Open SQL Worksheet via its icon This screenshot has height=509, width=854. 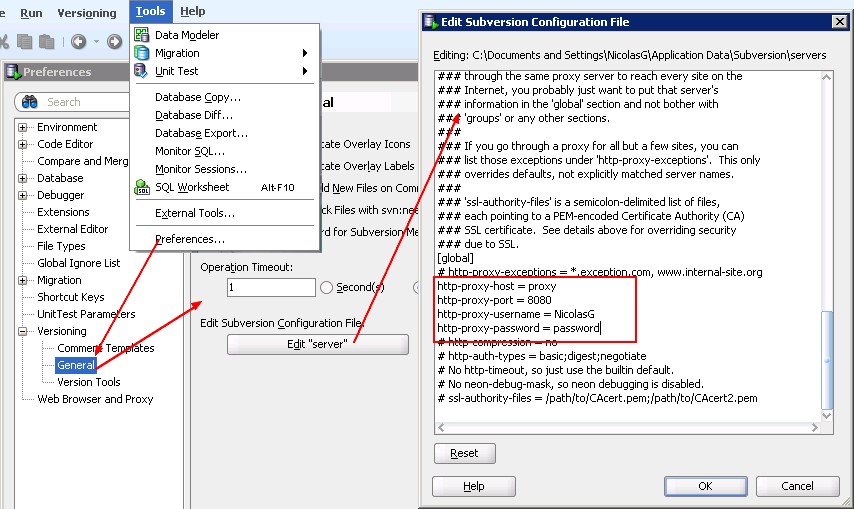[x=142, y=187]
